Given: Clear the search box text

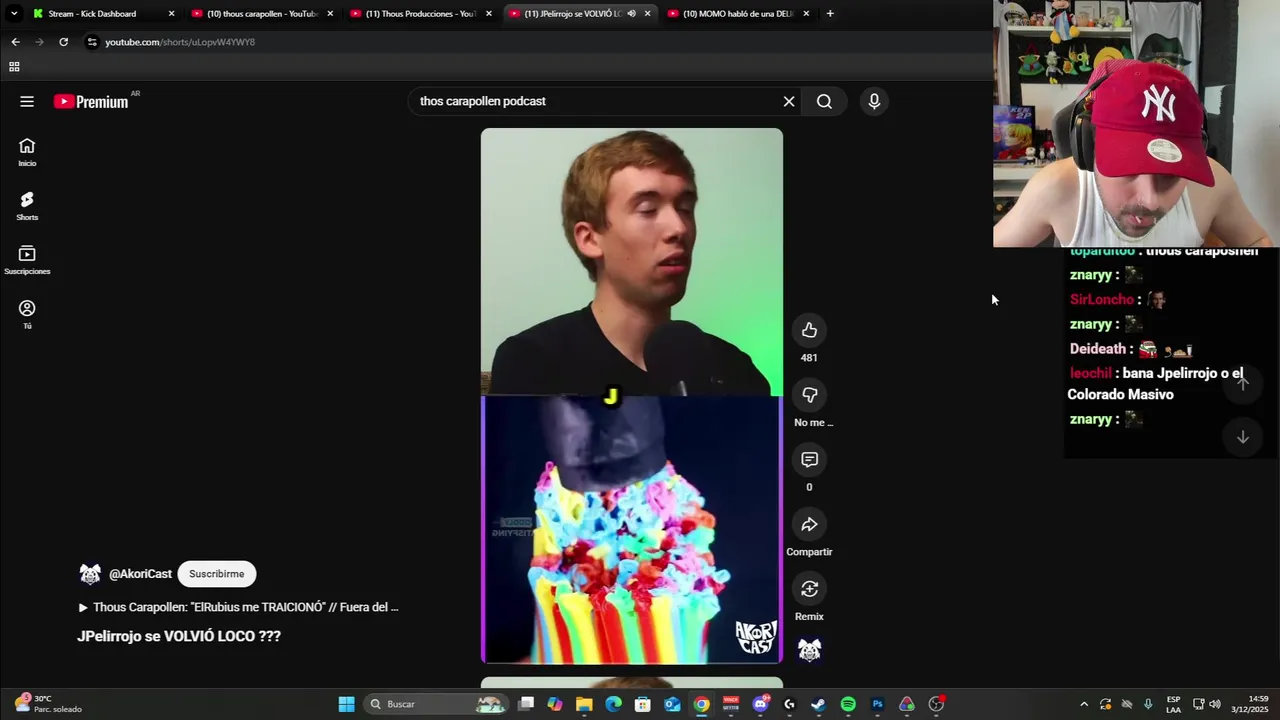Looking at the screenshot, I should click(x=789, y=101).
